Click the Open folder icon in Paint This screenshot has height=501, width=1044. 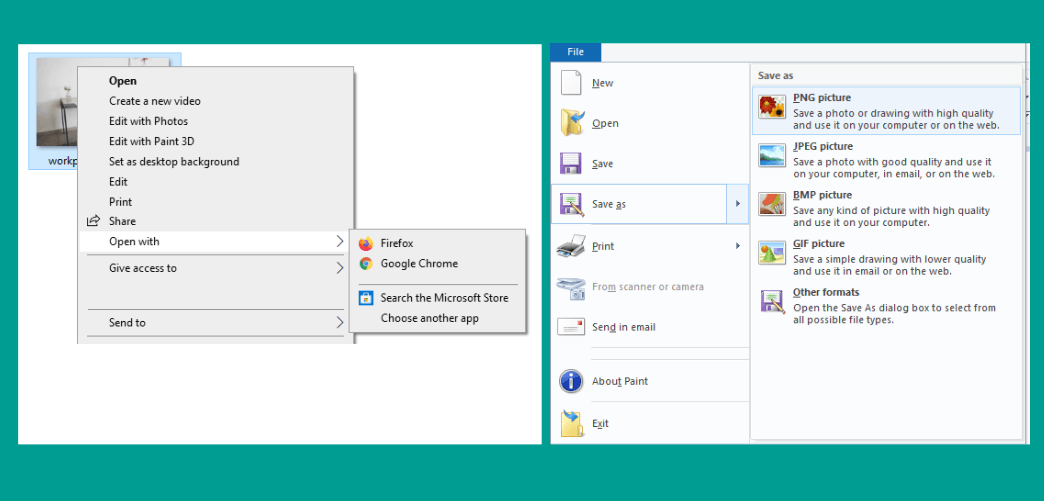[572, 123]
